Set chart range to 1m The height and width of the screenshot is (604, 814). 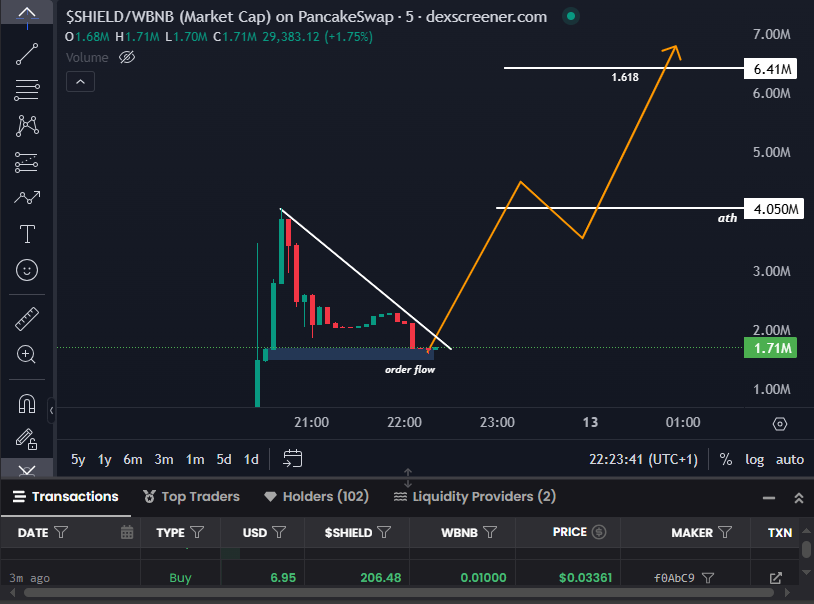point(195,460)
